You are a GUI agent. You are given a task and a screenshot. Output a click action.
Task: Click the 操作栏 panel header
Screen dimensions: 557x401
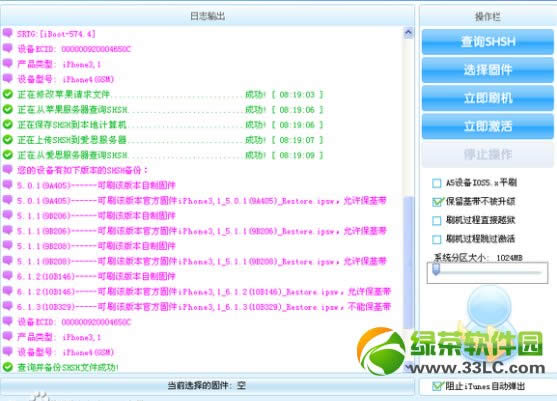[x=488, y=16]
